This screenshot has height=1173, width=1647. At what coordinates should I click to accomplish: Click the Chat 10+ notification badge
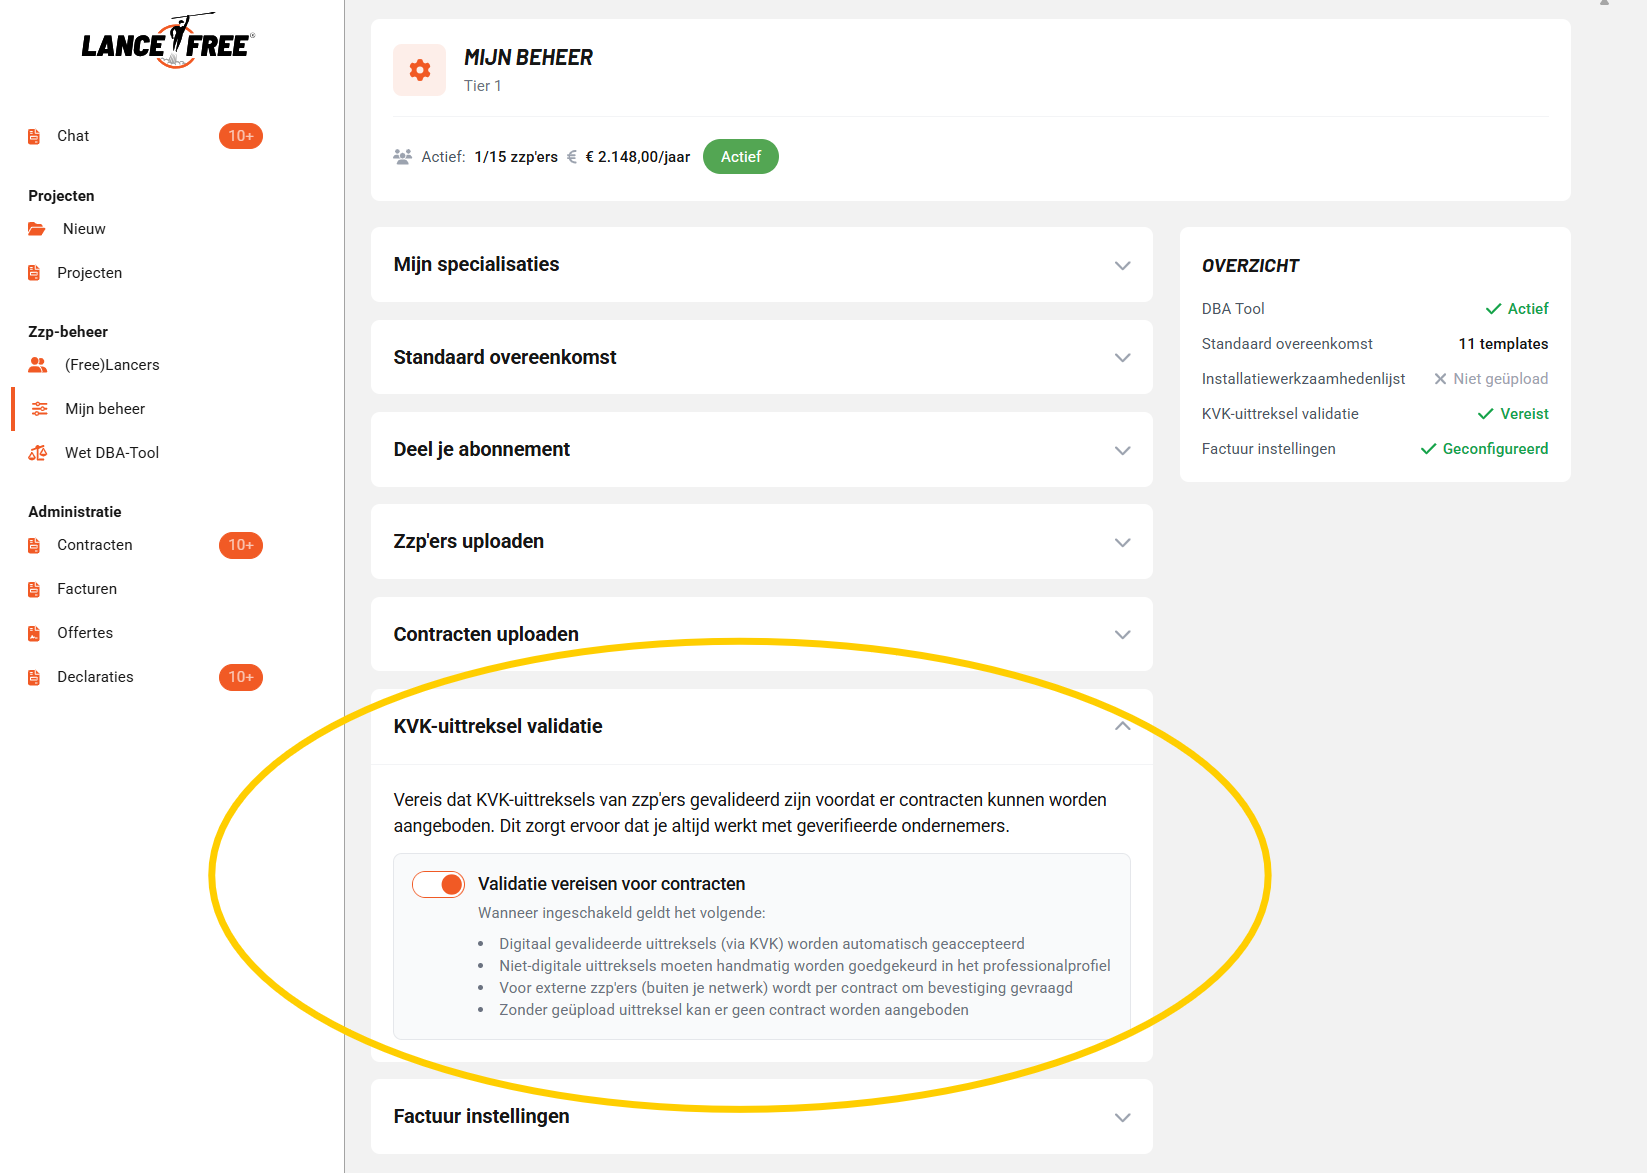pyautogui.click(x=241, y=136)
